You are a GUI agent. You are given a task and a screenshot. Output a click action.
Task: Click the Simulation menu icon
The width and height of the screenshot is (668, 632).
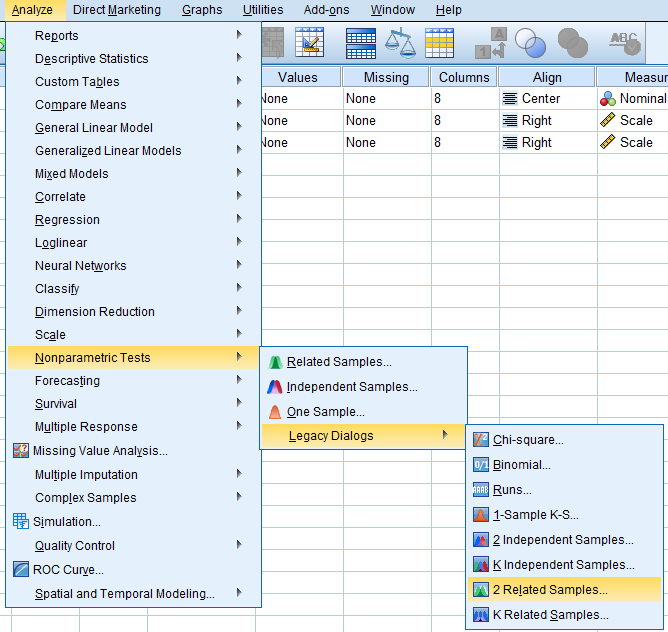21,521
